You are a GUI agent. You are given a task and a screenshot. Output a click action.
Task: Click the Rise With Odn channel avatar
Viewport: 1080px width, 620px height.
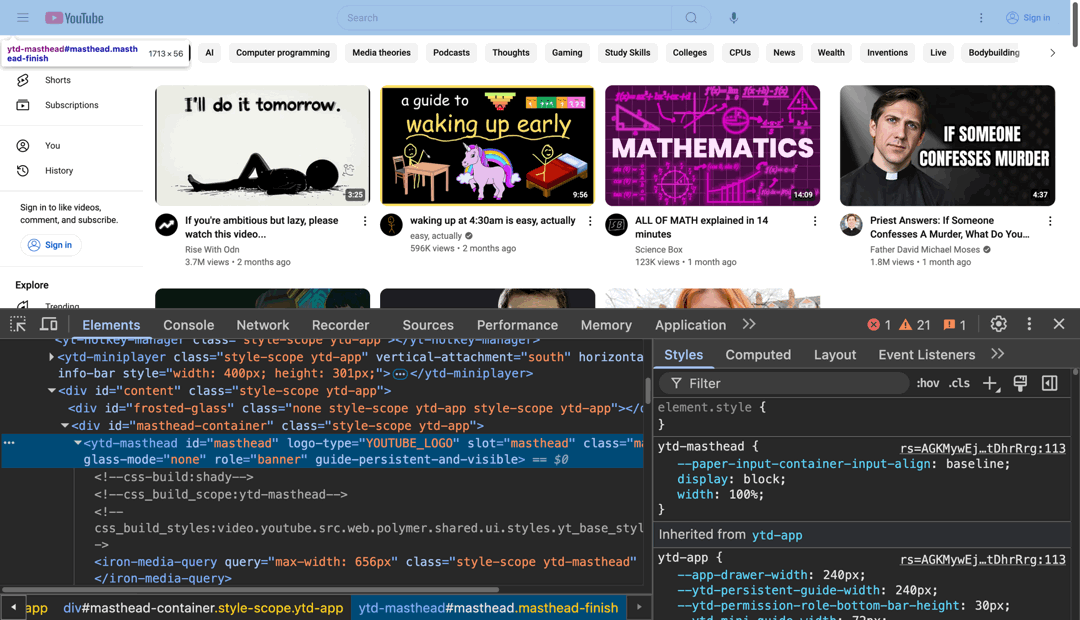[167, 225]
